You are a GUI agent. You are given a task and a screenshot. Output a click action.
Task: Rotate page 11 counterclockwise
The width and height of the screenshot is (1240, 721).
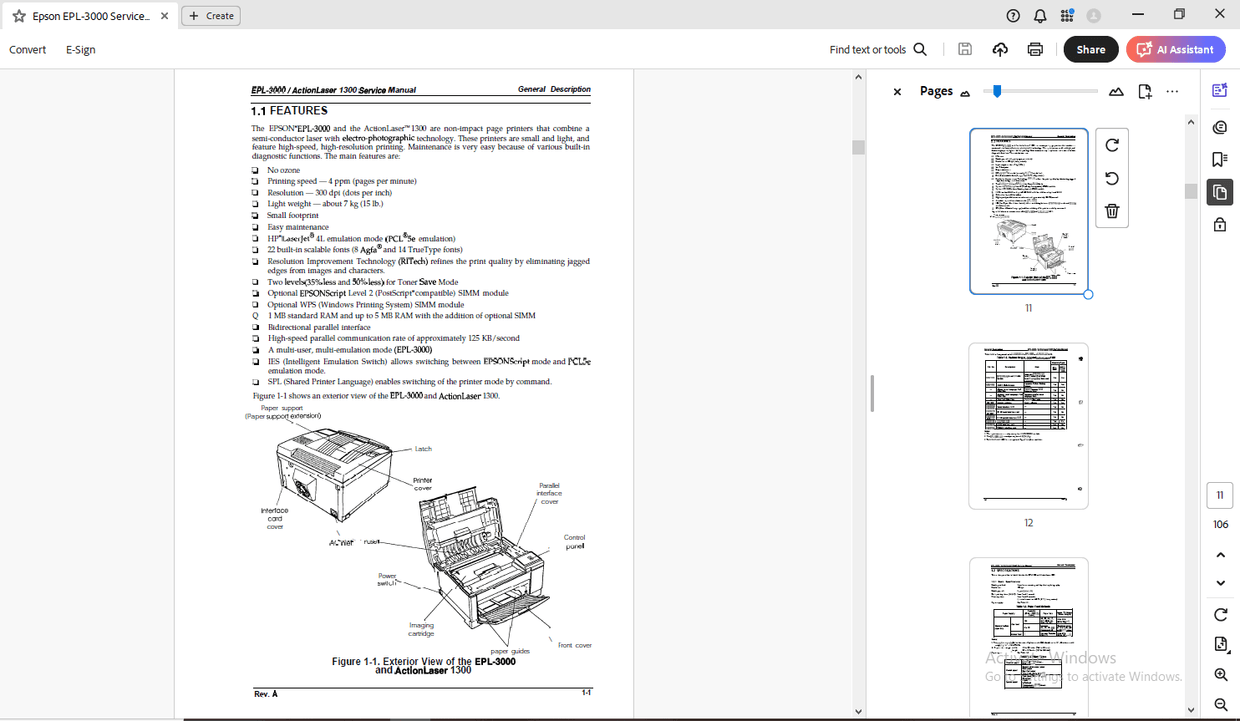click(1112, 178)
